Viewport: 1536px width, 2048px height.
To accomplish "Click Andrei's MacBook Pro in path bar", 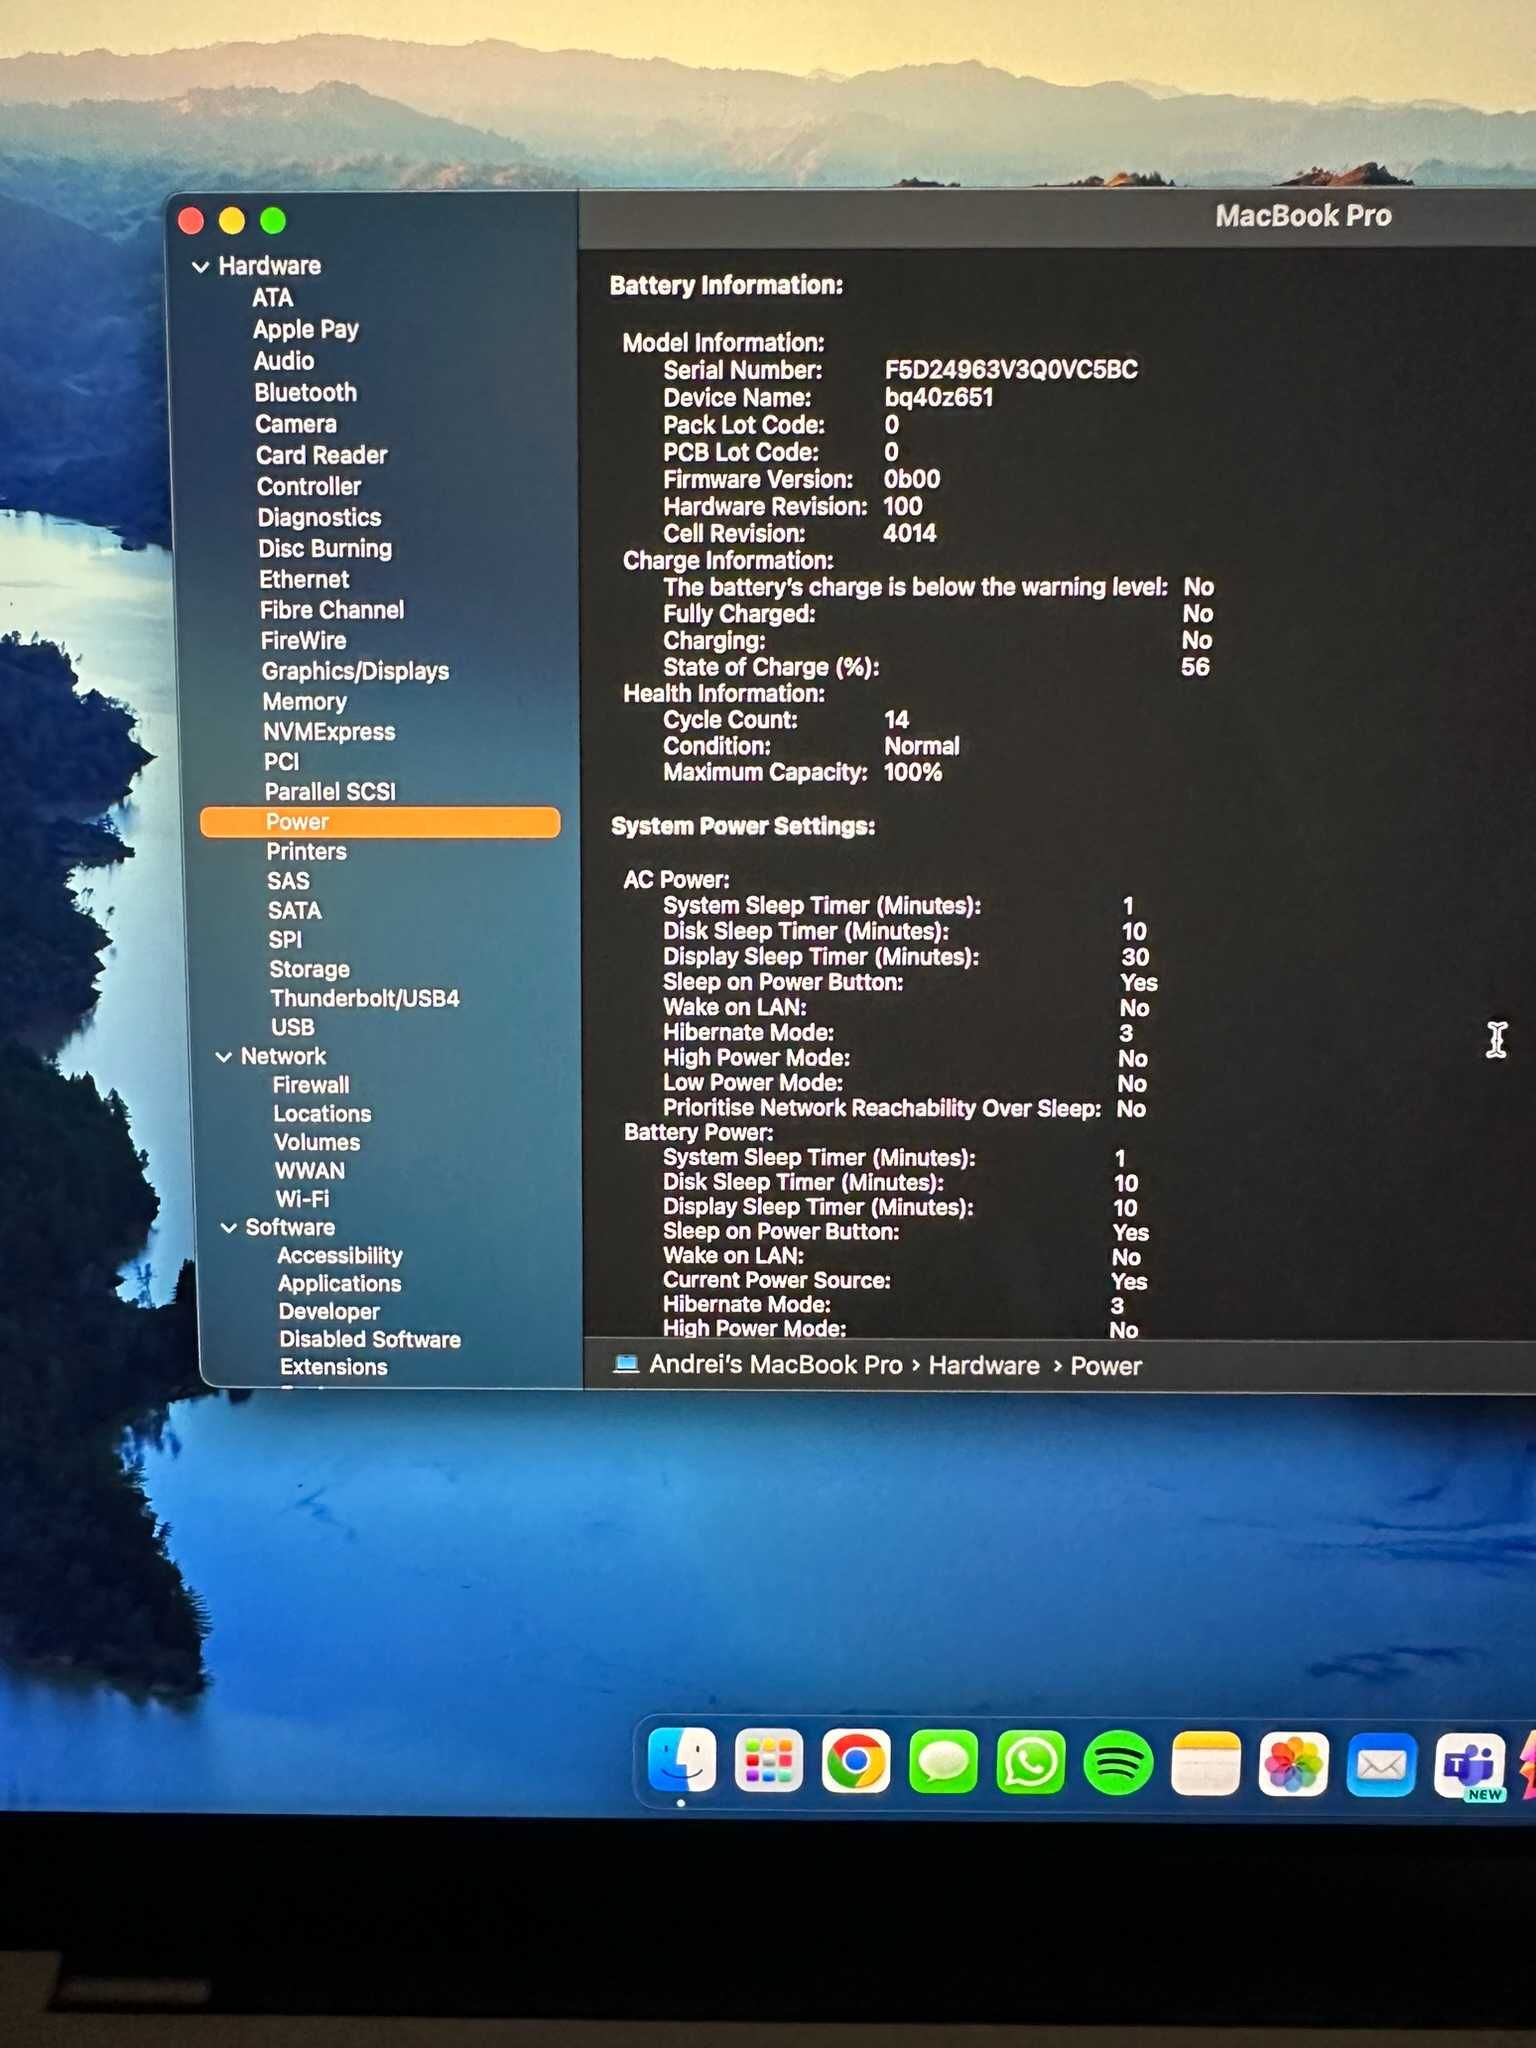I will coord(775,1365).
